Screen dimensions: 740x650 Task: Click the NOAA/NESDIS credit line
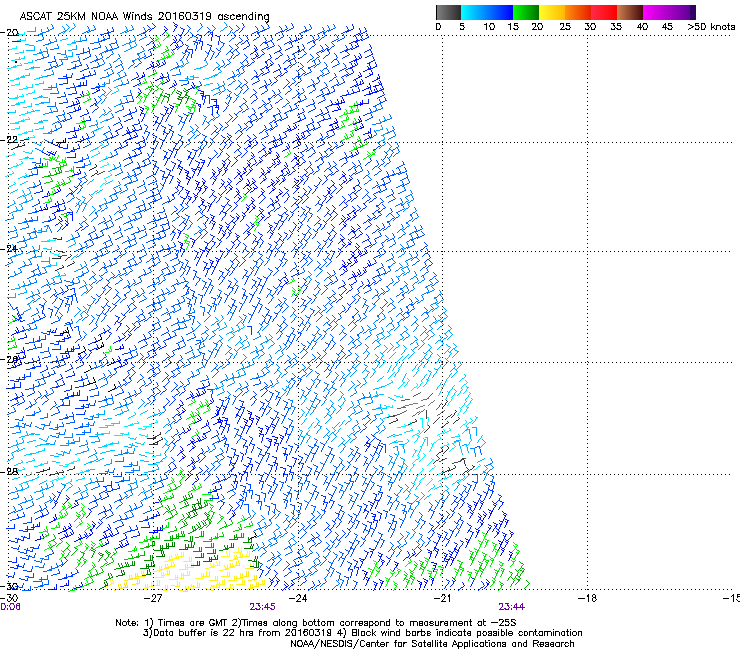point(432,644)
